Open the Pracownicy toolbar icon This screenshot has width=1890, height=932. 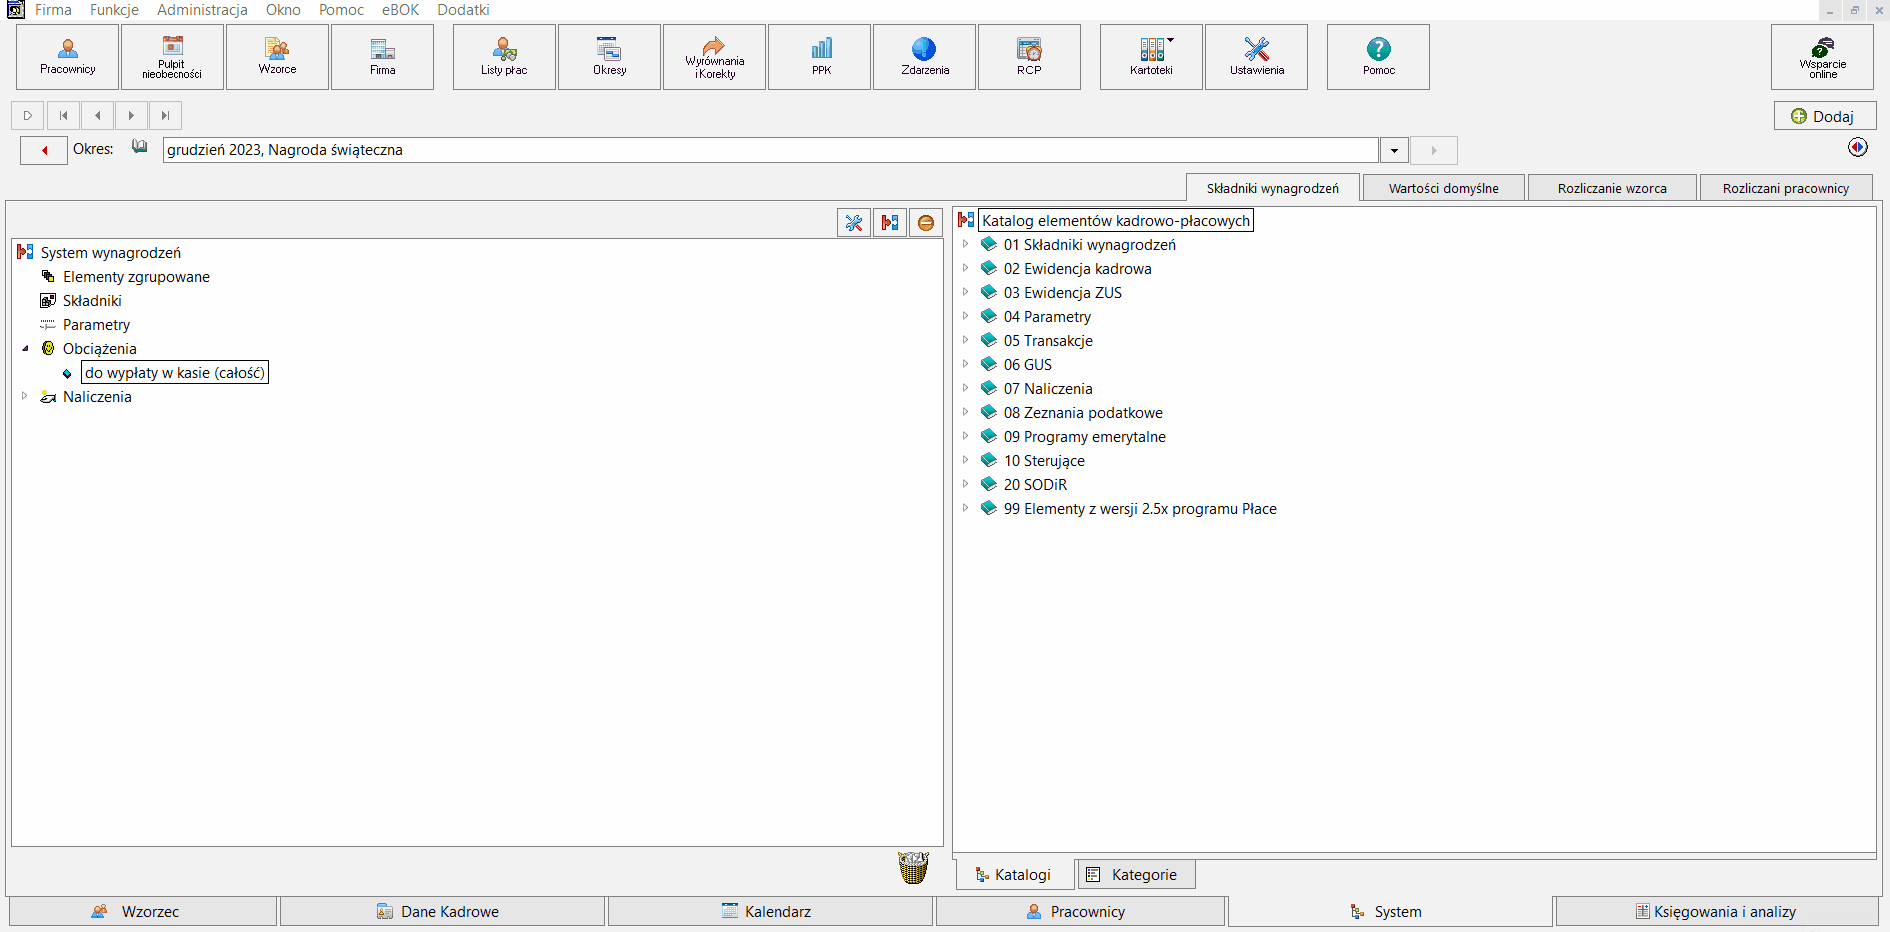click(x=68, y=57)
